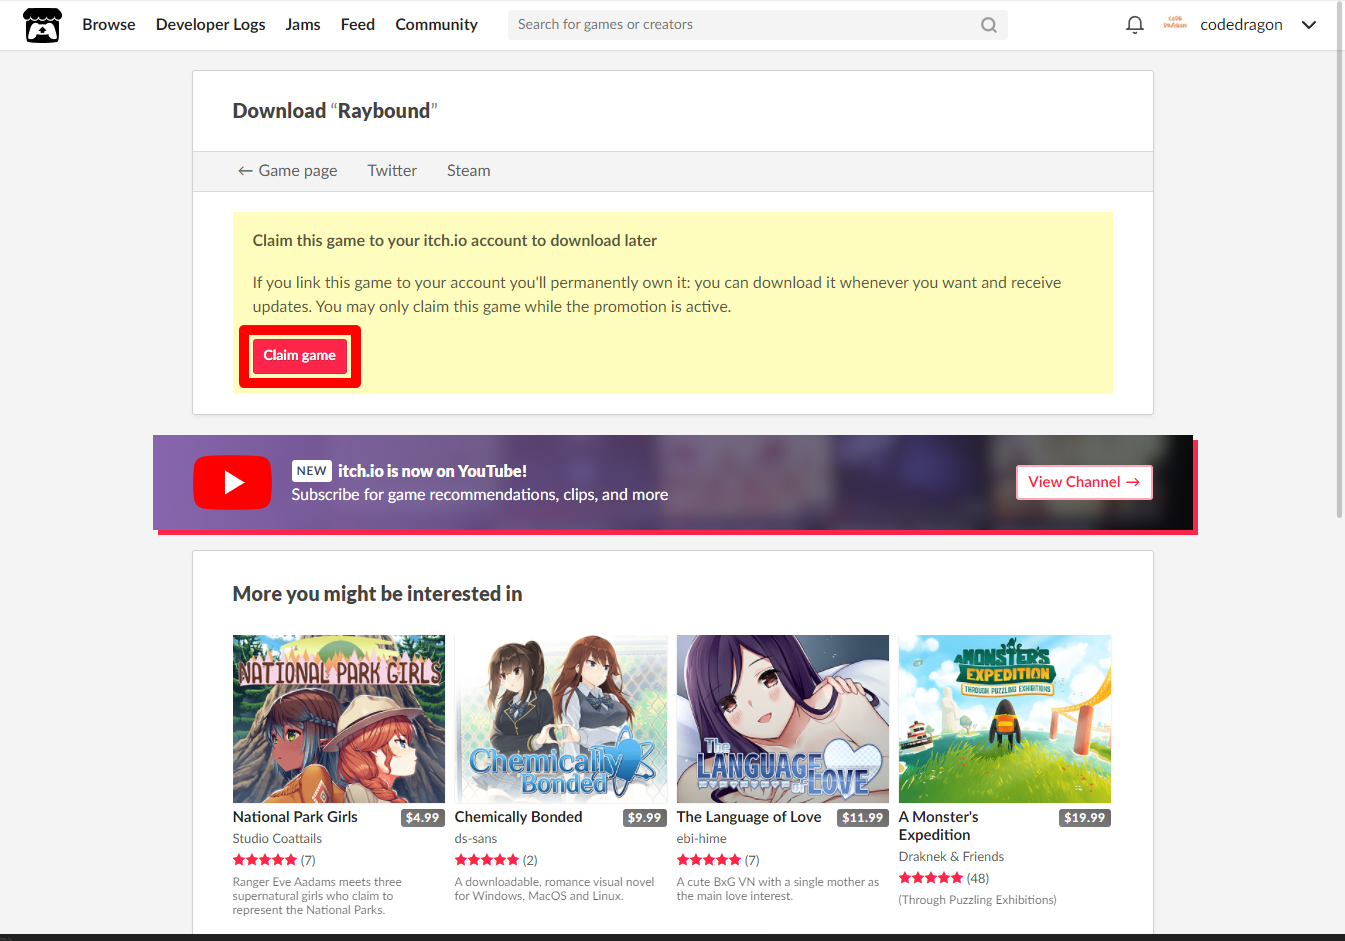Click the YouTube play logo
The image size is (1345, 941).
click(x=232, y=483)
